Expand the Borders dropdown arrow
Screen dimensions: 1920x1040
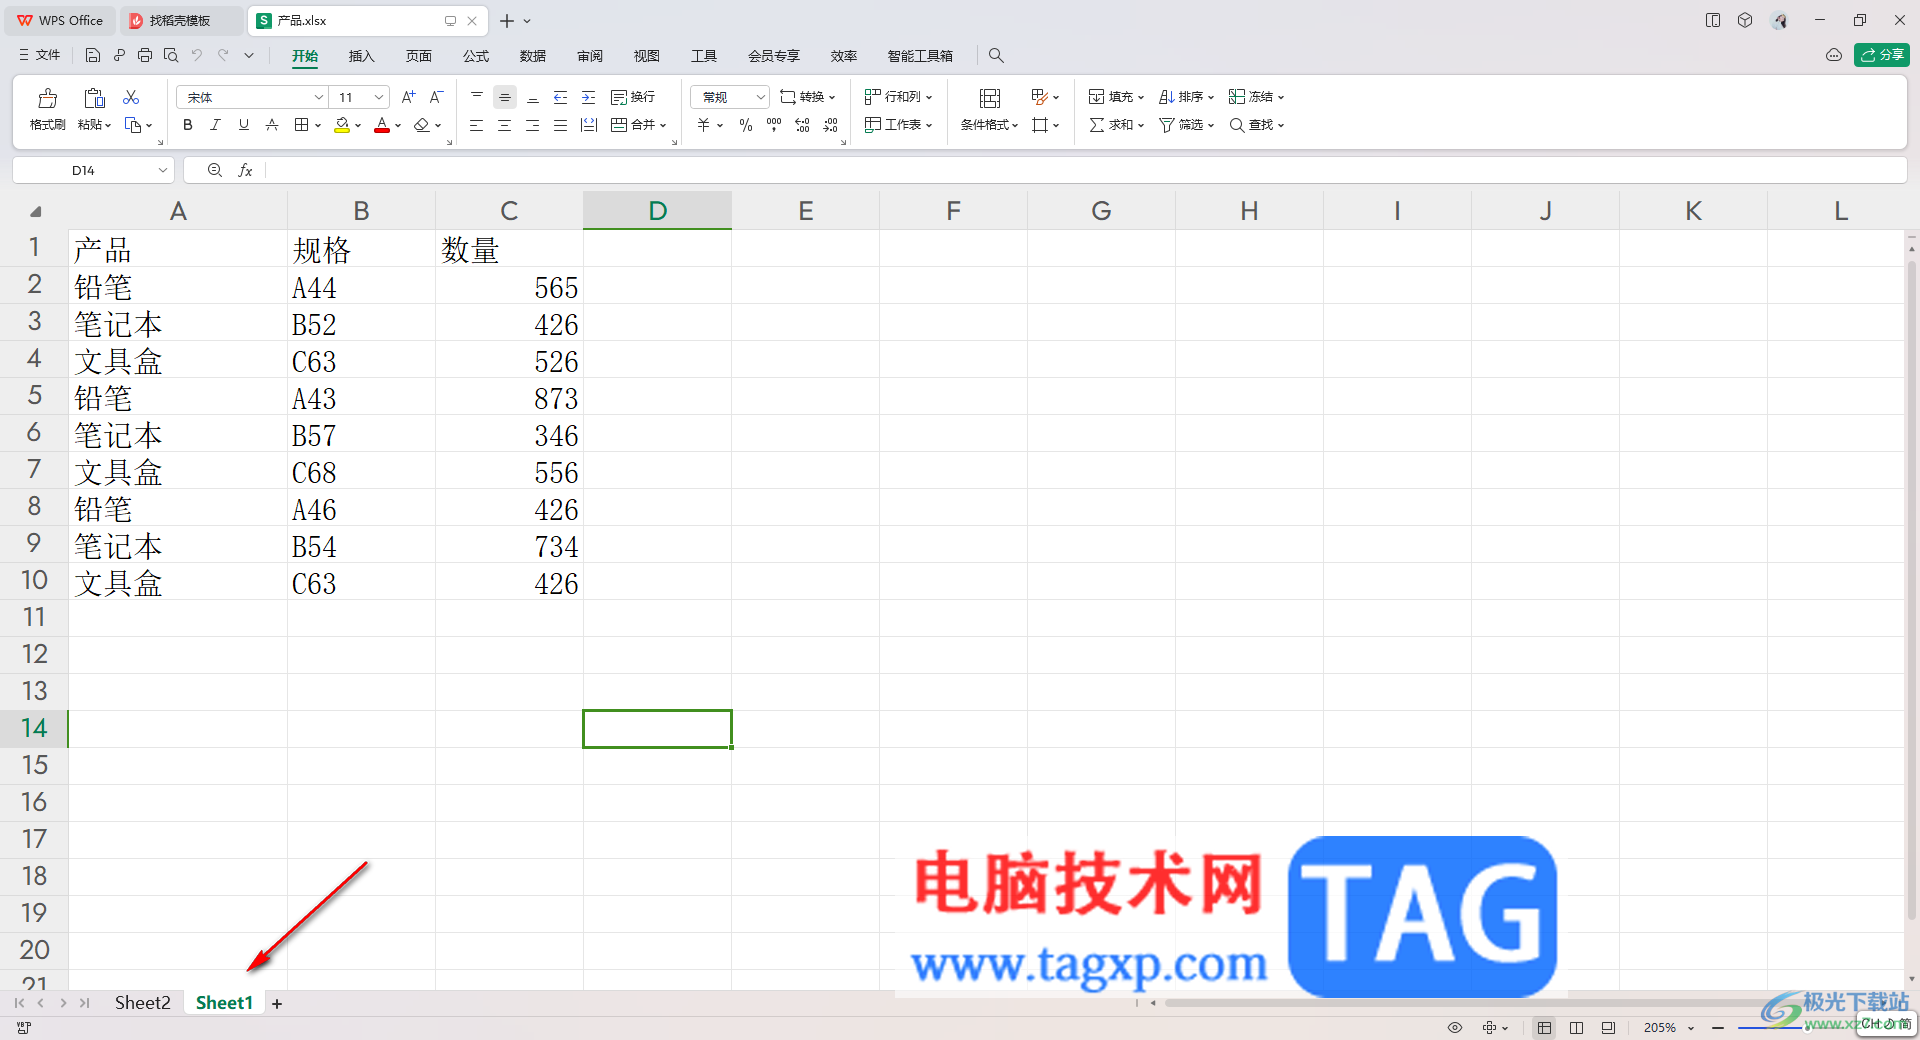coord(318,126)
